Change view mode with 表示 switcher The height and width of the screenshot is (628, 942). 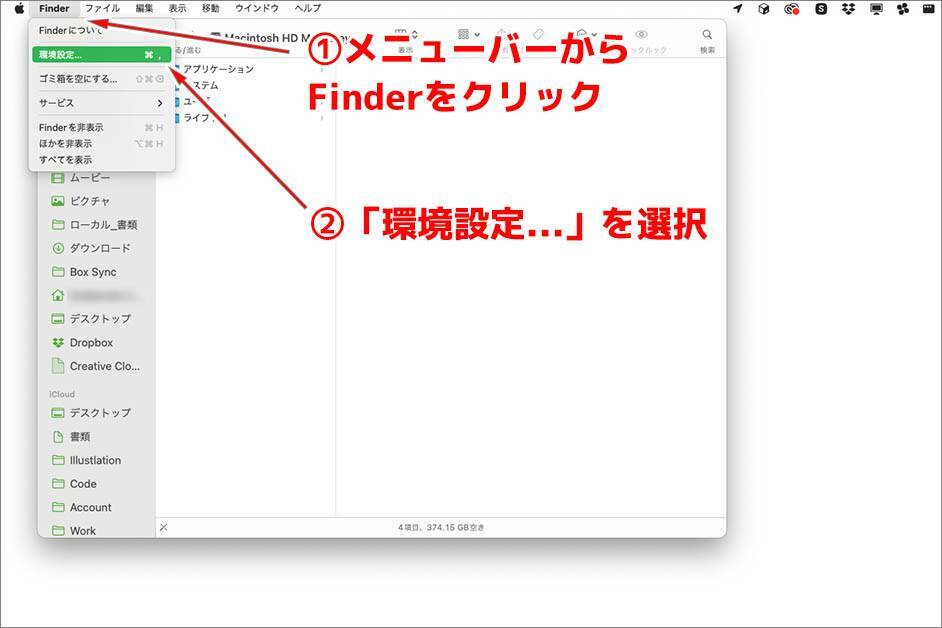tap(406, 34)
